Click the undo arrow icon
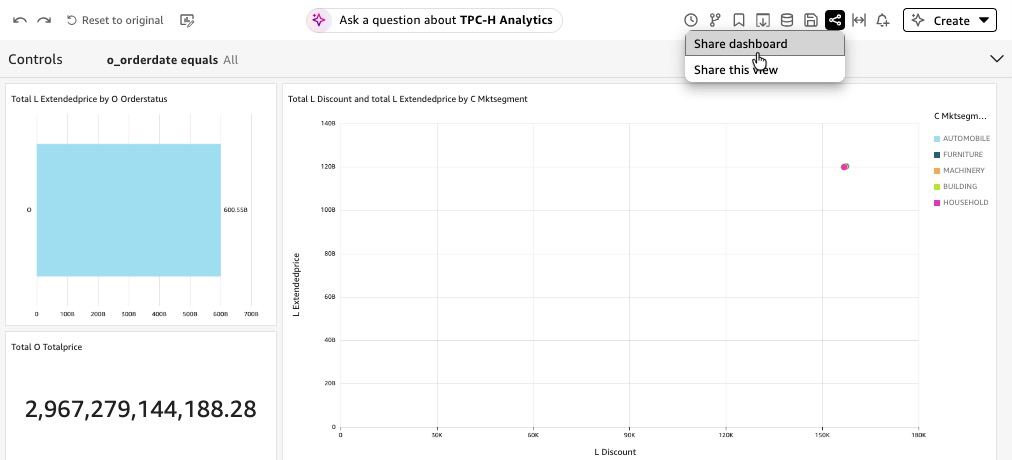Image resolution: width=1012 pixels, height=460 pixels. point(19,20)
